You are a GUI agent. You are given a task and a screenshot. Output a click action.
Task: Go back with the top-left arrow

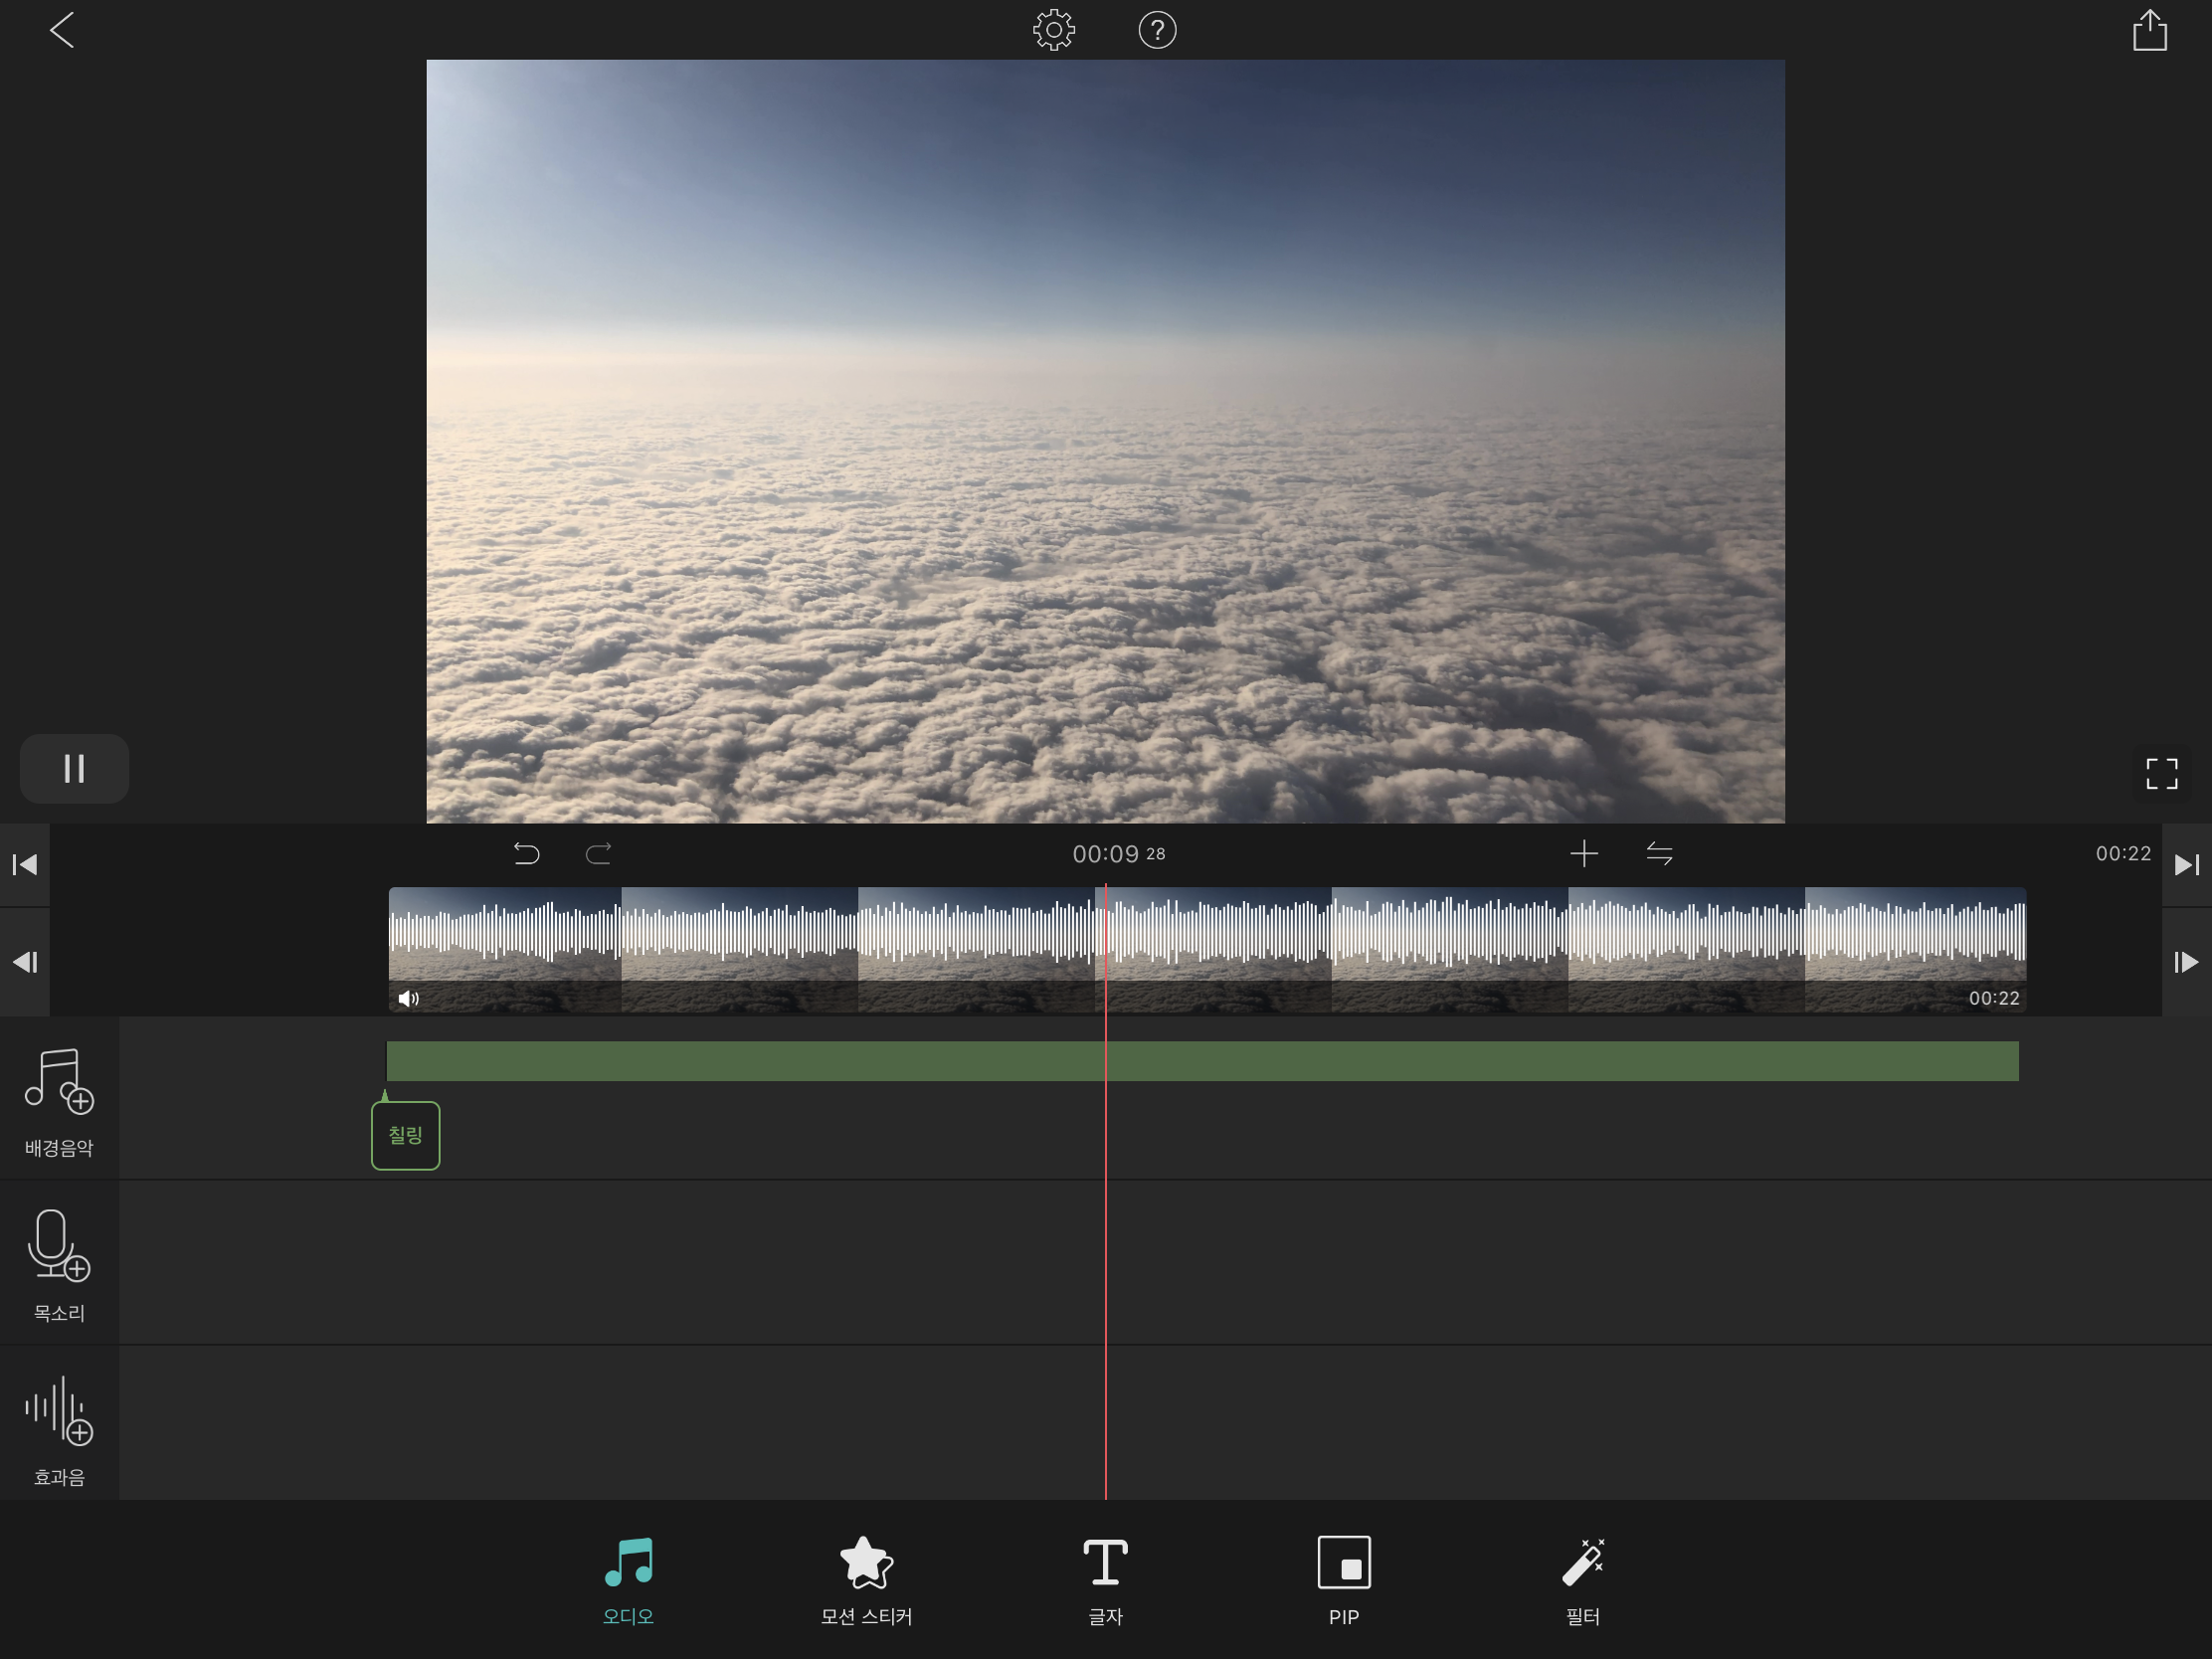(x=62, y=30)
